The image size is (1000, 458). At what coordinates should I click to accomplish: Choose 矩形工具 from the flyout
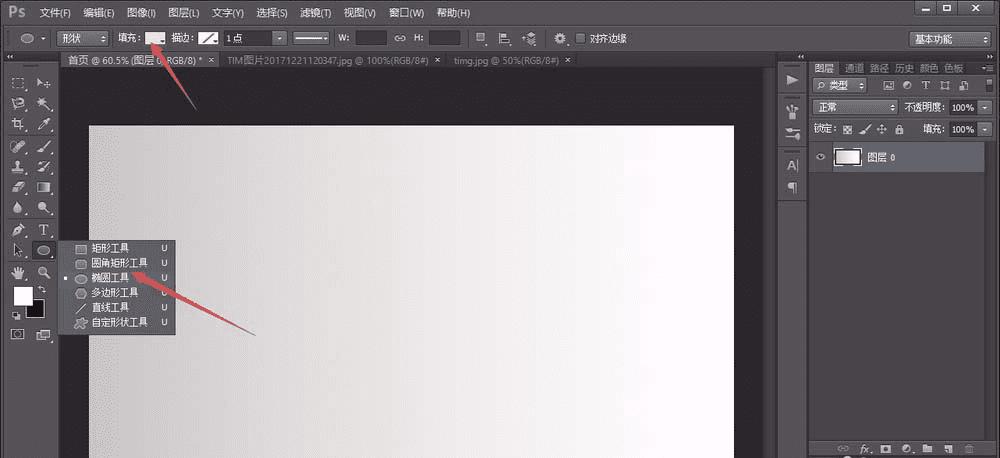[x=116, y=248]
